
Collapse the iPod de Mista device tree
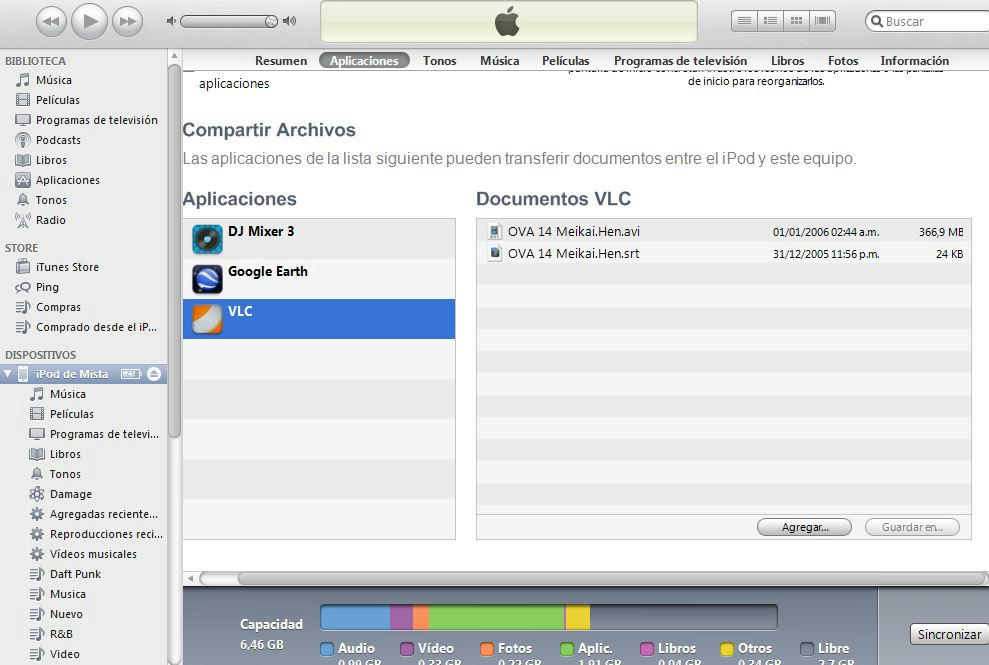click(x=8, y=374)
